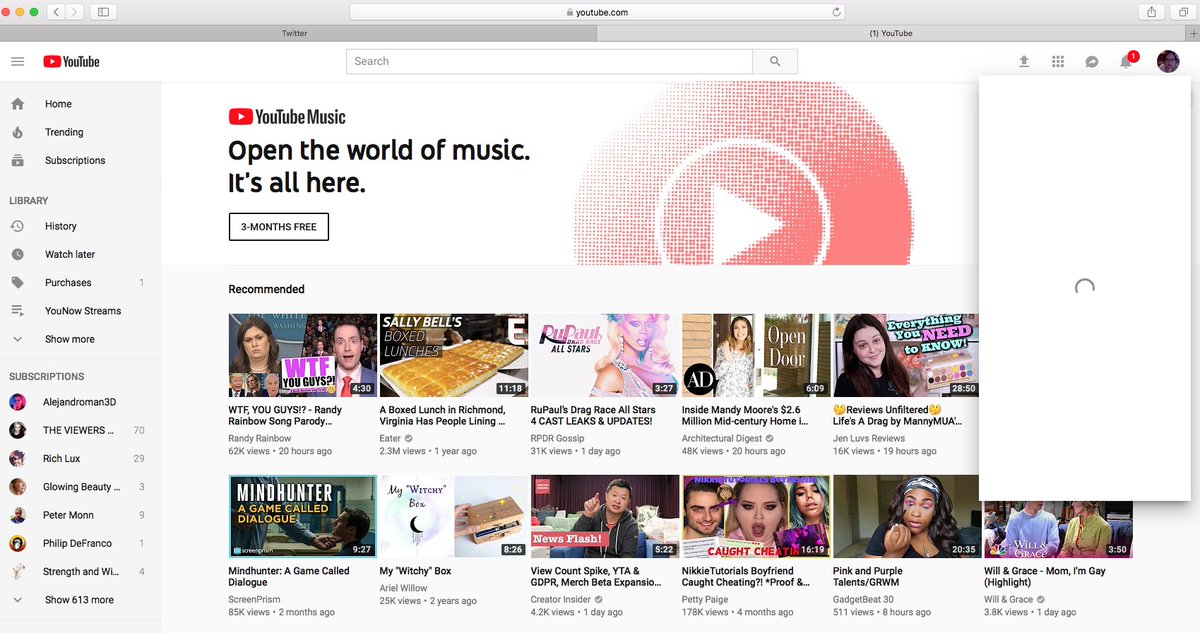Click the YouTube search field
Screen dimensions: 1200x633
coord(549,61)
